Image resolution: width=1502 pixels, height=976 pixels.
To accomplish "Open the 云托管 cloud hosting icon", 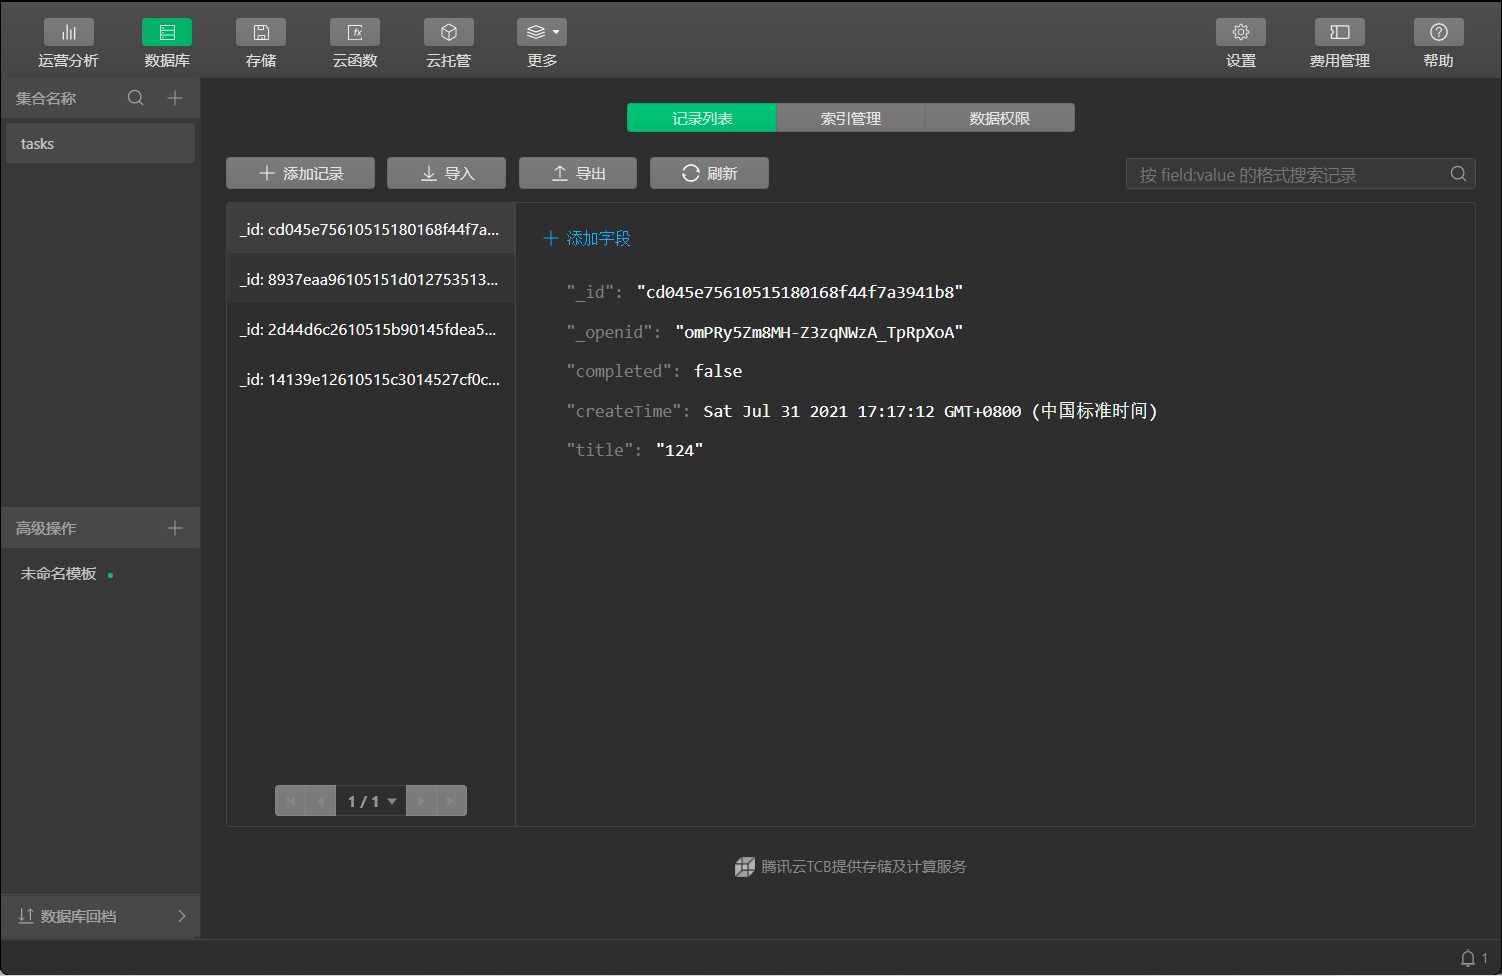I will tap(449, 32).
